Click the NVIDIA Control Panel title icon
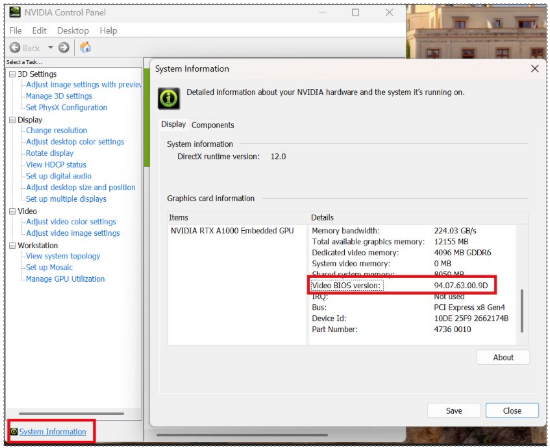This screenshot has width=550, height=448. [x=15, y=12]
